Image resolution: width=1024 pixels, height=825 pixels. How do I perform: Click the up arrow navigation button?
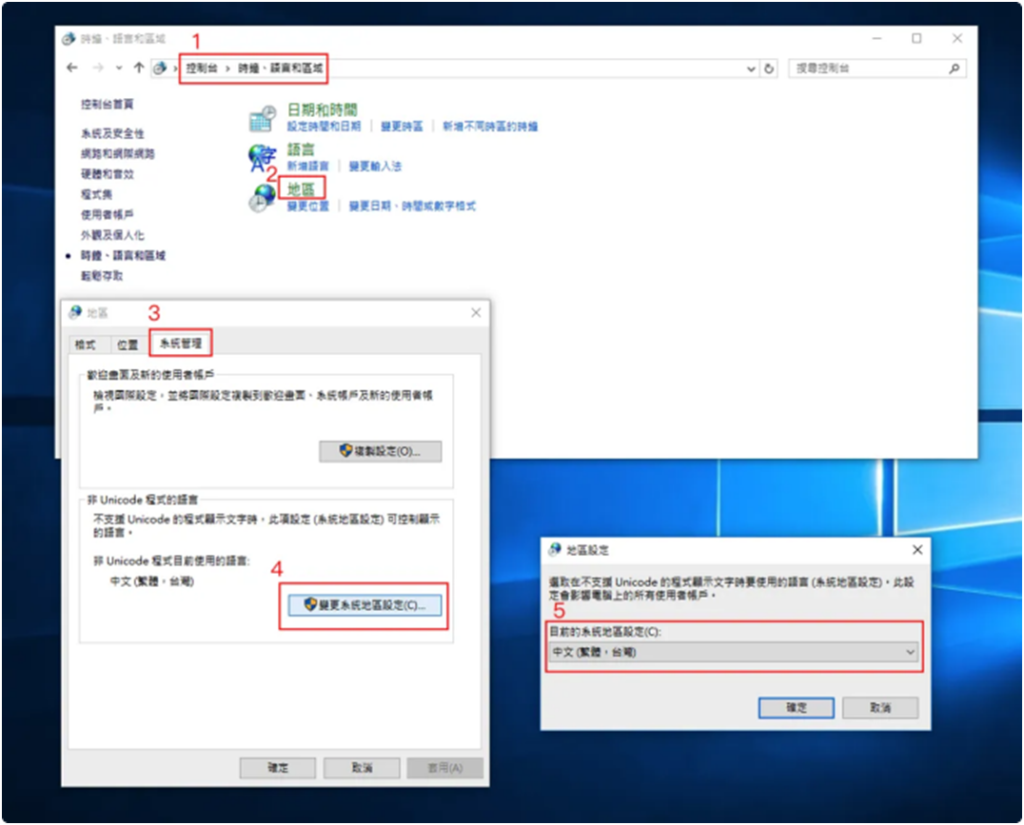pyautogui.click(x=138, y=68)
